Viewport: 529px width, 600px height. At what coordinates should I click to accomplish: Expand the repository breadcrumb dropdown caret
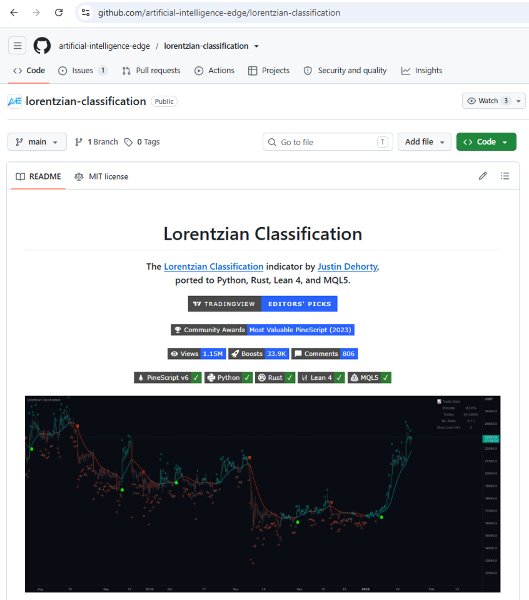(256, 46)
